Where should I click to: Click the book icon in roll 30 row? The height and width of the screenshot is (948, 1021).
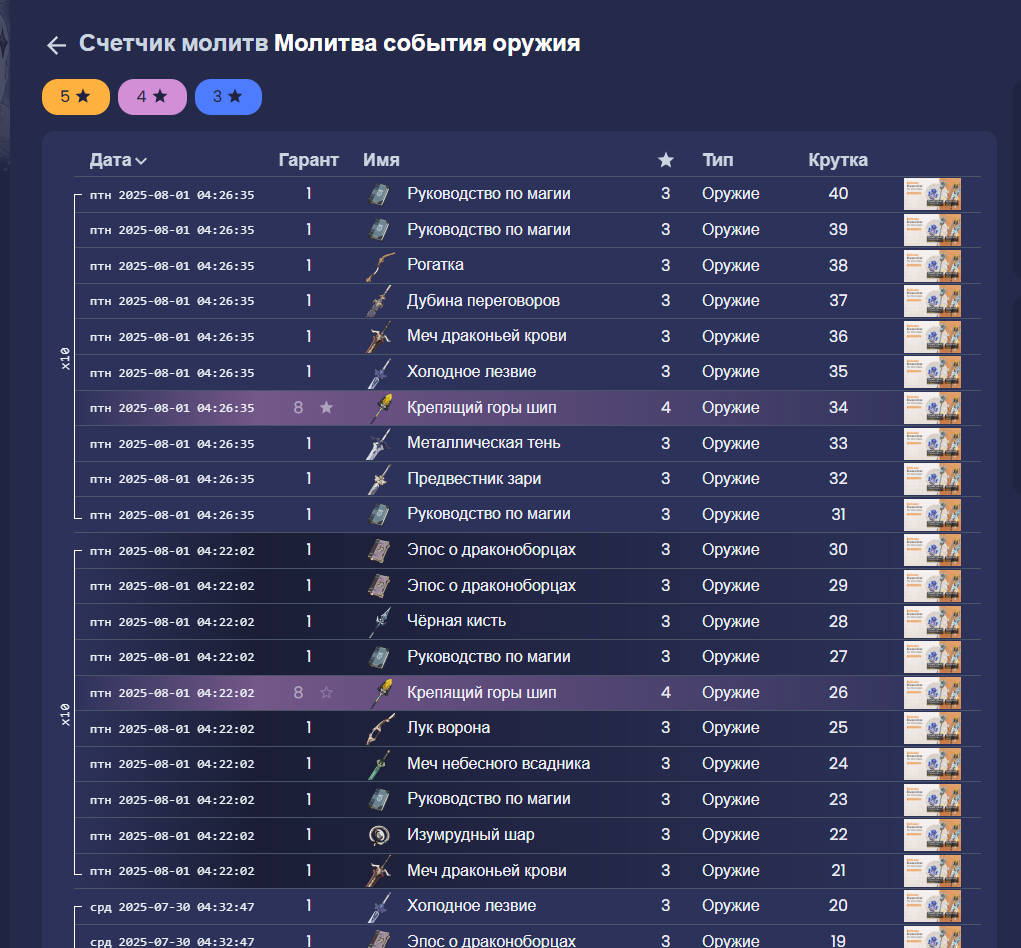[x=379, y=550]
